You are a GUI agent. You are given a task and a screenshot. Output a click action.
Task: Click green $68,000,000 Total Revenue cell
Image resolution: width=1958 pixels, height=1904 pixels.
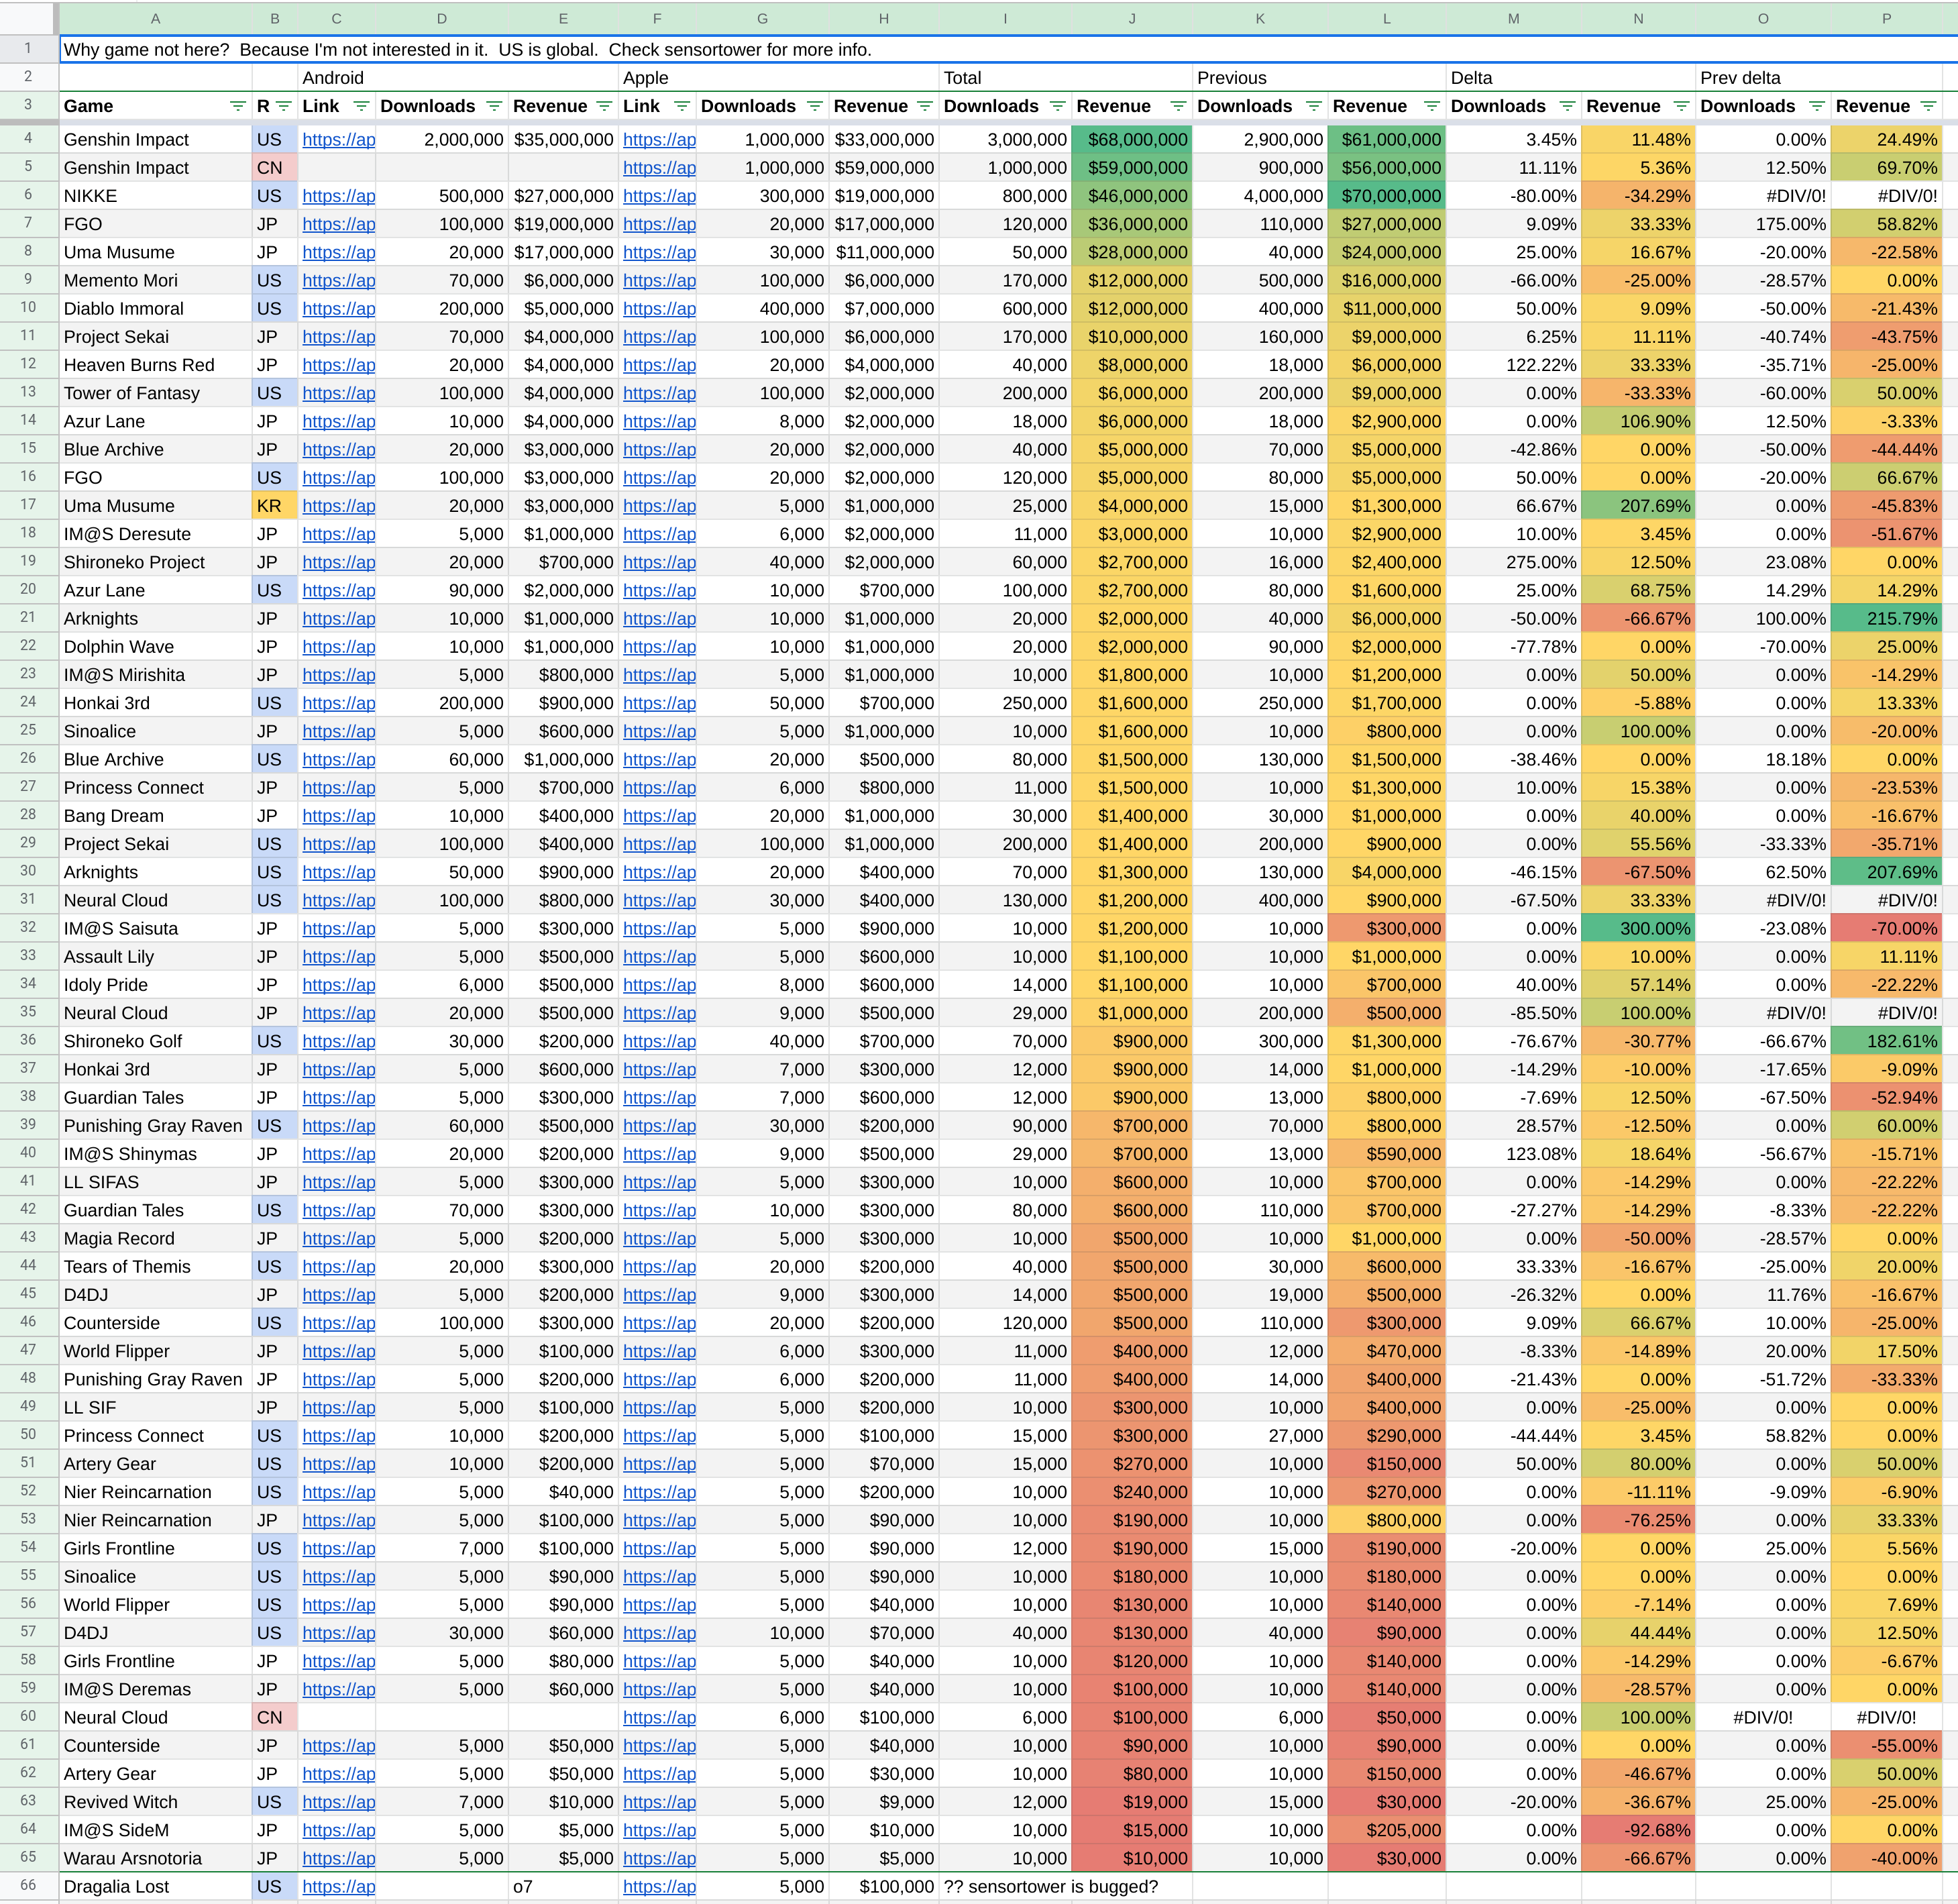click(x=1132, y=140)
